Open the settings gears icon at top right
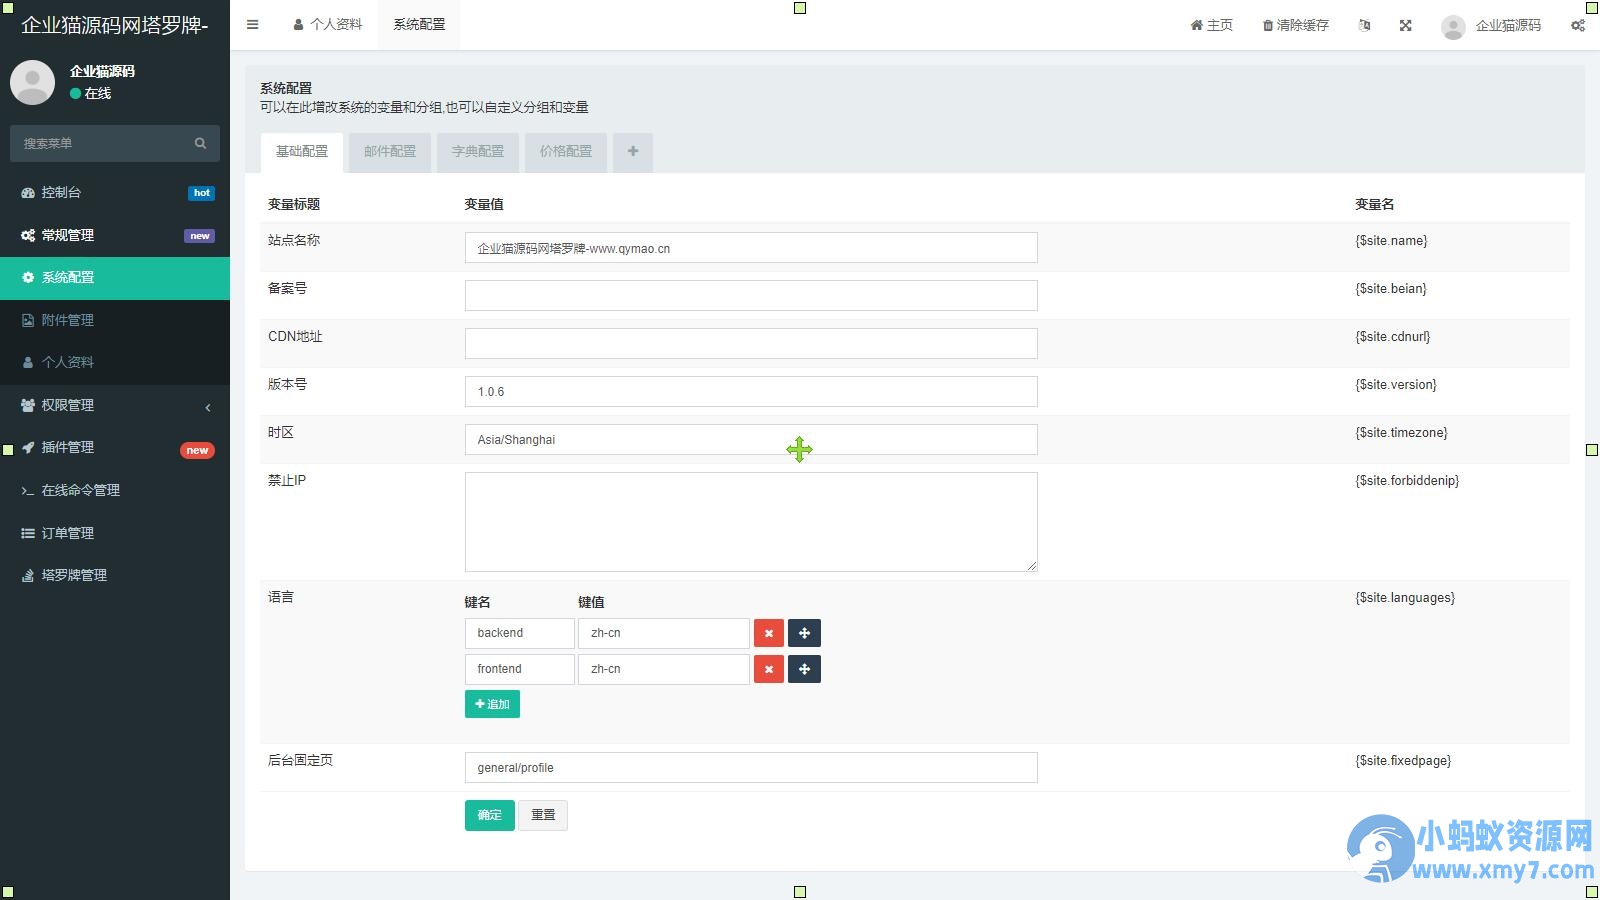Image resolution: width=1600 pixels, height=900 pixels. 1578,25
